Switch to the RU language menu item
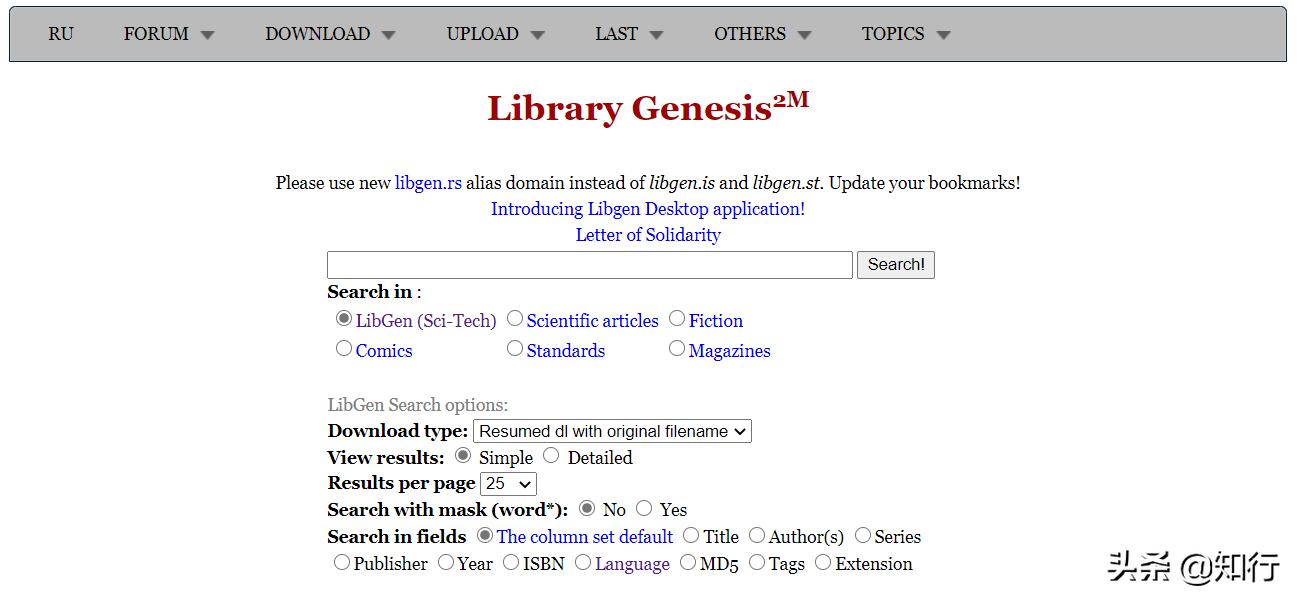Viewport: 1297px width, 601px height. tap(61, 34)
